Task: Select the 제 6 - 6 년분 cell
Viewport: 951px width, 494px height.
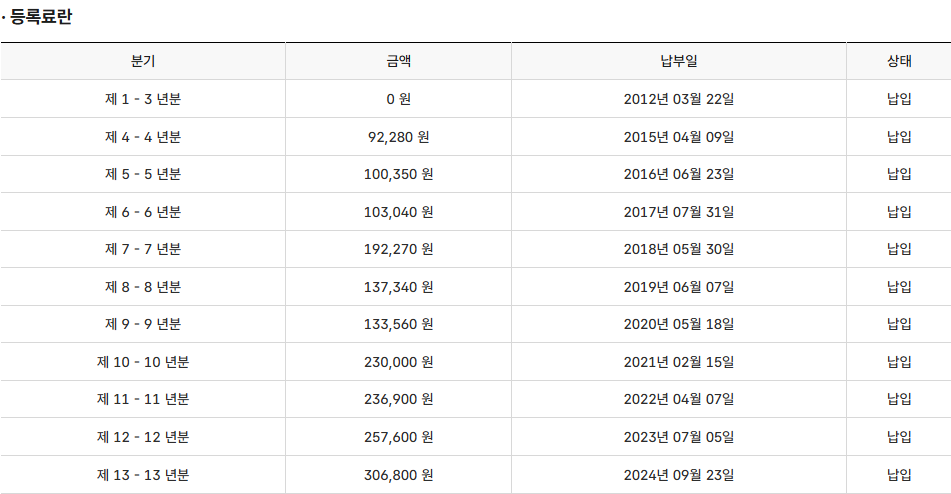Action: [143, 212]
